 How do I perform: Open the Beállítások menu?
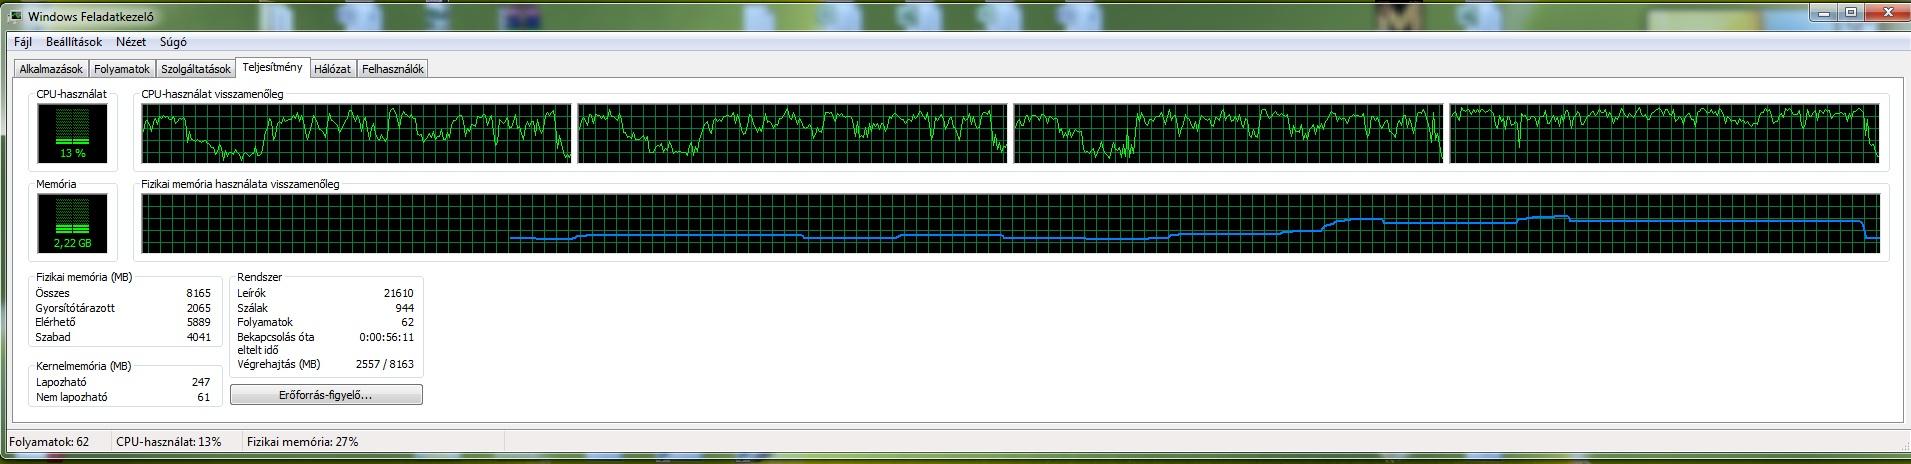coord(74,42)
